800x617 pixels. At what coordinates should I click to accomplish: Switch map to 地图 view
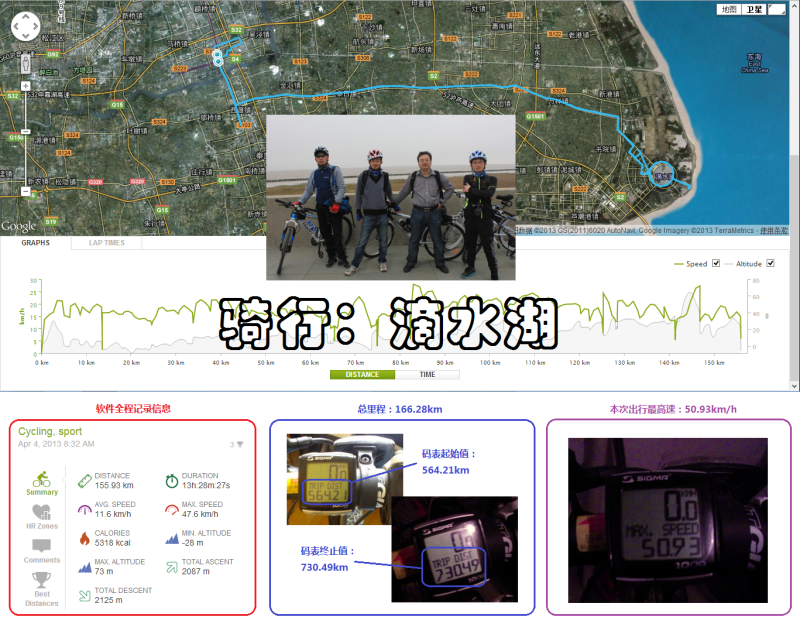click(729, 9)
